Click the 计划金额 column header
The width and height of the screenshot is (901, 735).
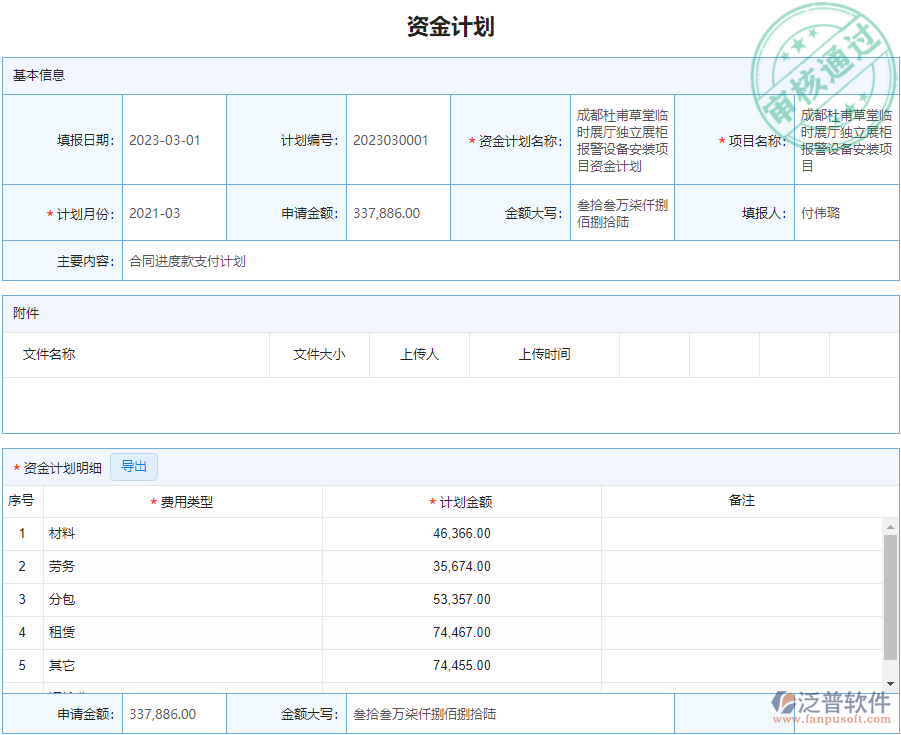460,502
